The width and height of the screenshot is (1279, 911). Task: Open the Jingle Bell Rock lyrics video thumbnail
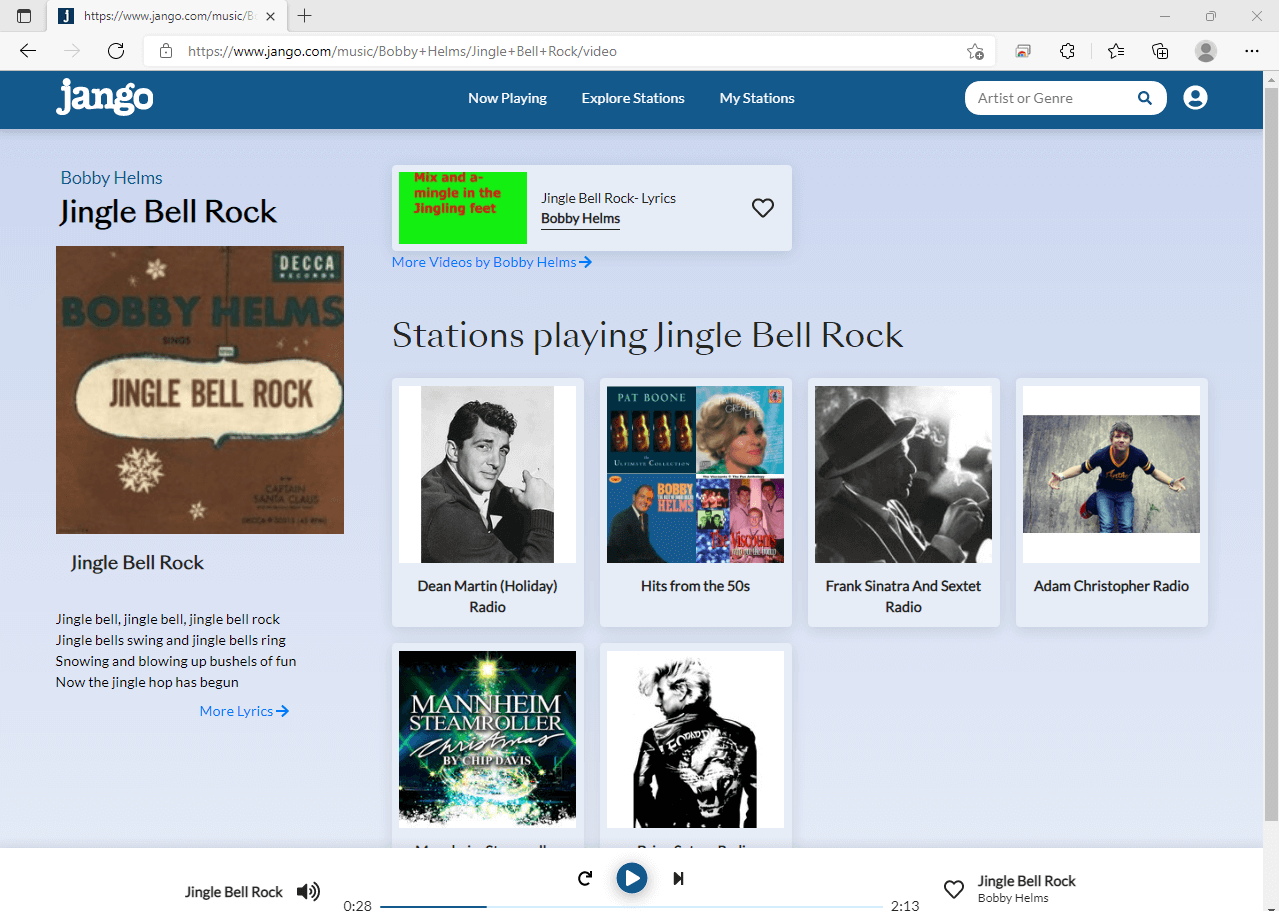click(463, 208)
